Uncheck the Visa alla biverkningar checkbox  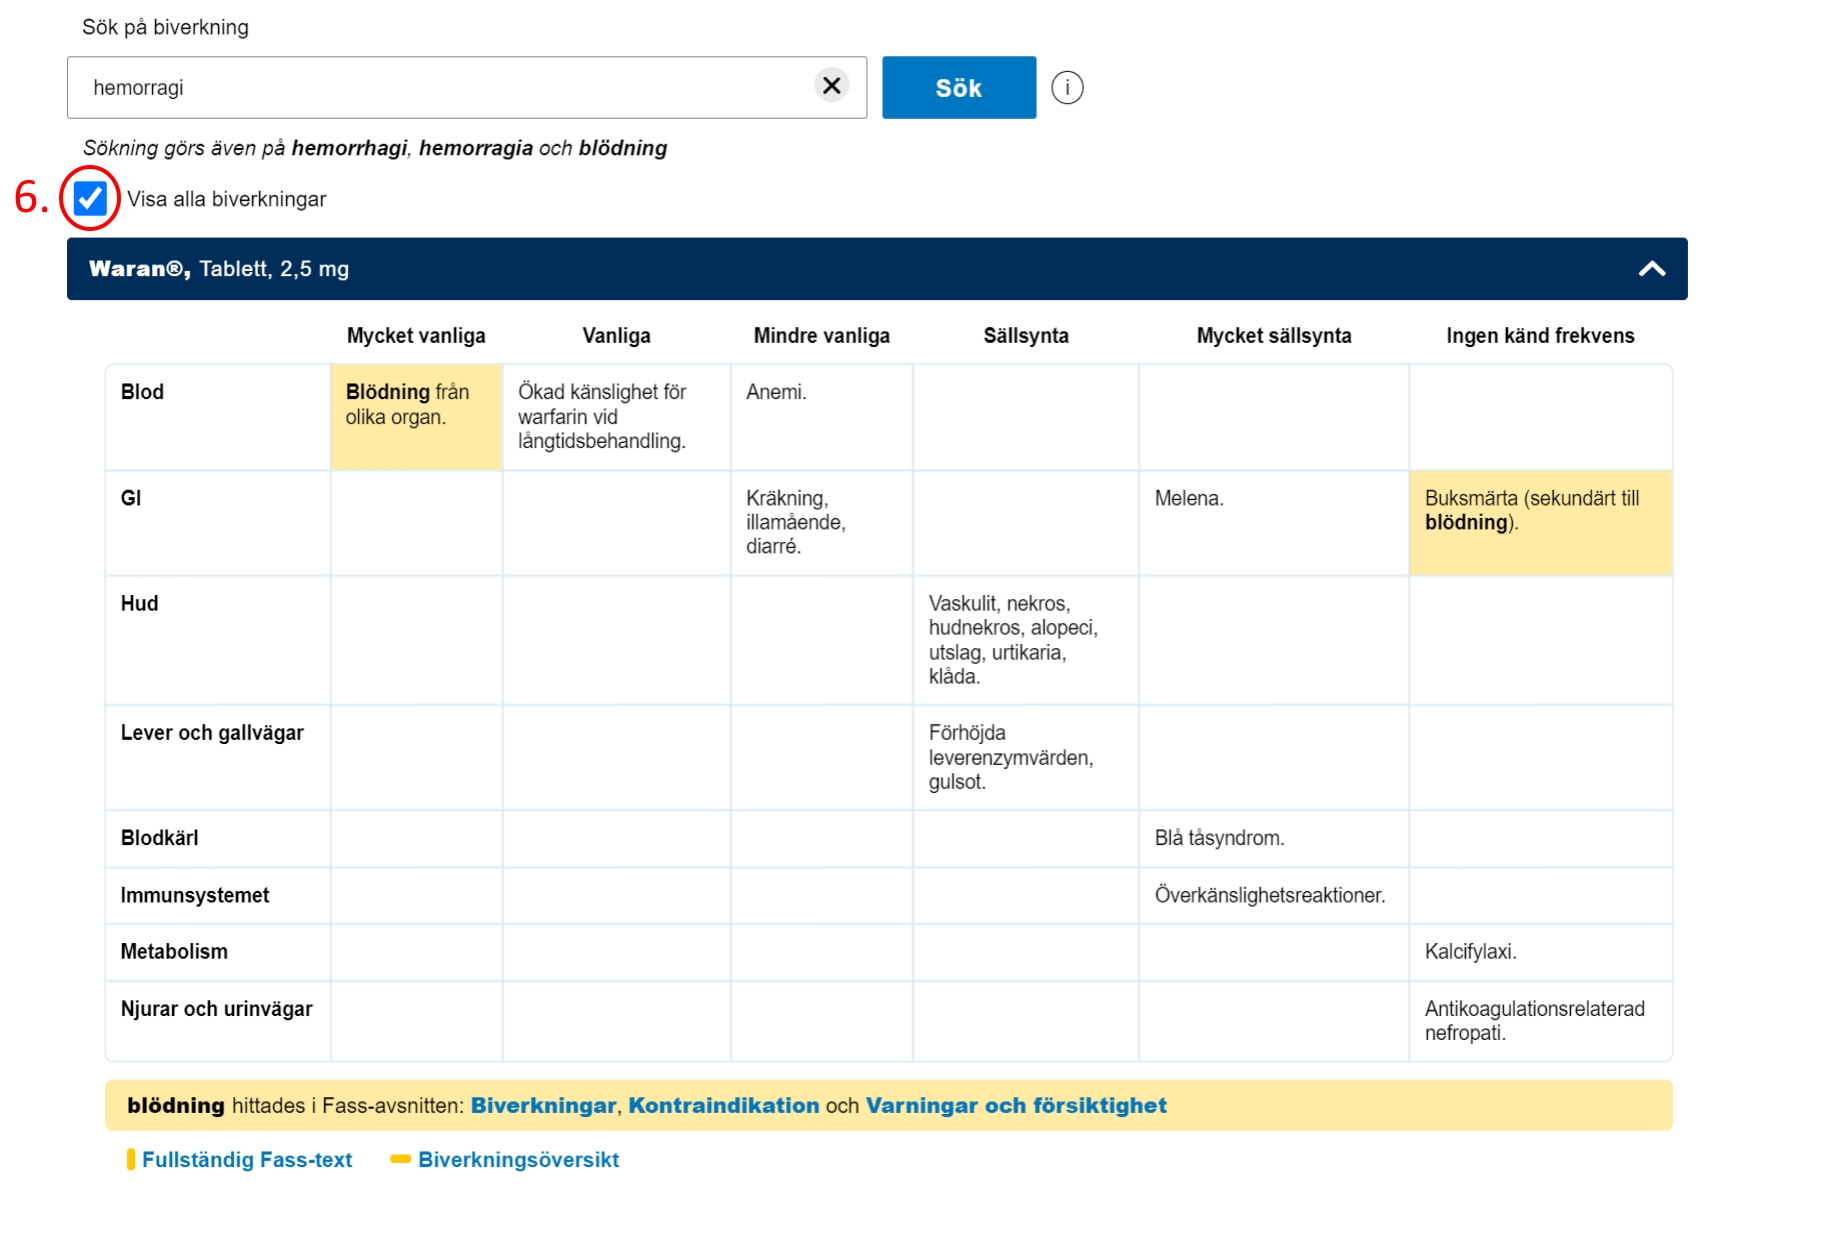[90, 199]
